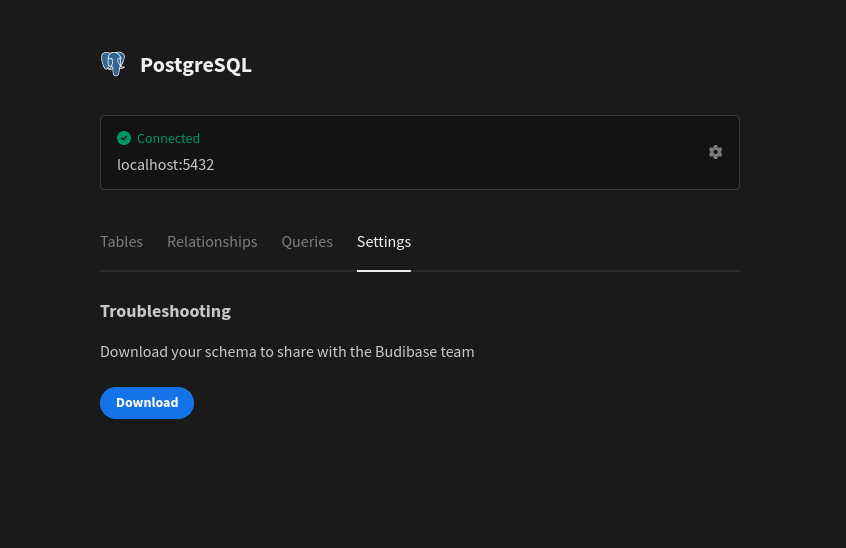Click the PostgreSQL datasource title

coord(196,65)
